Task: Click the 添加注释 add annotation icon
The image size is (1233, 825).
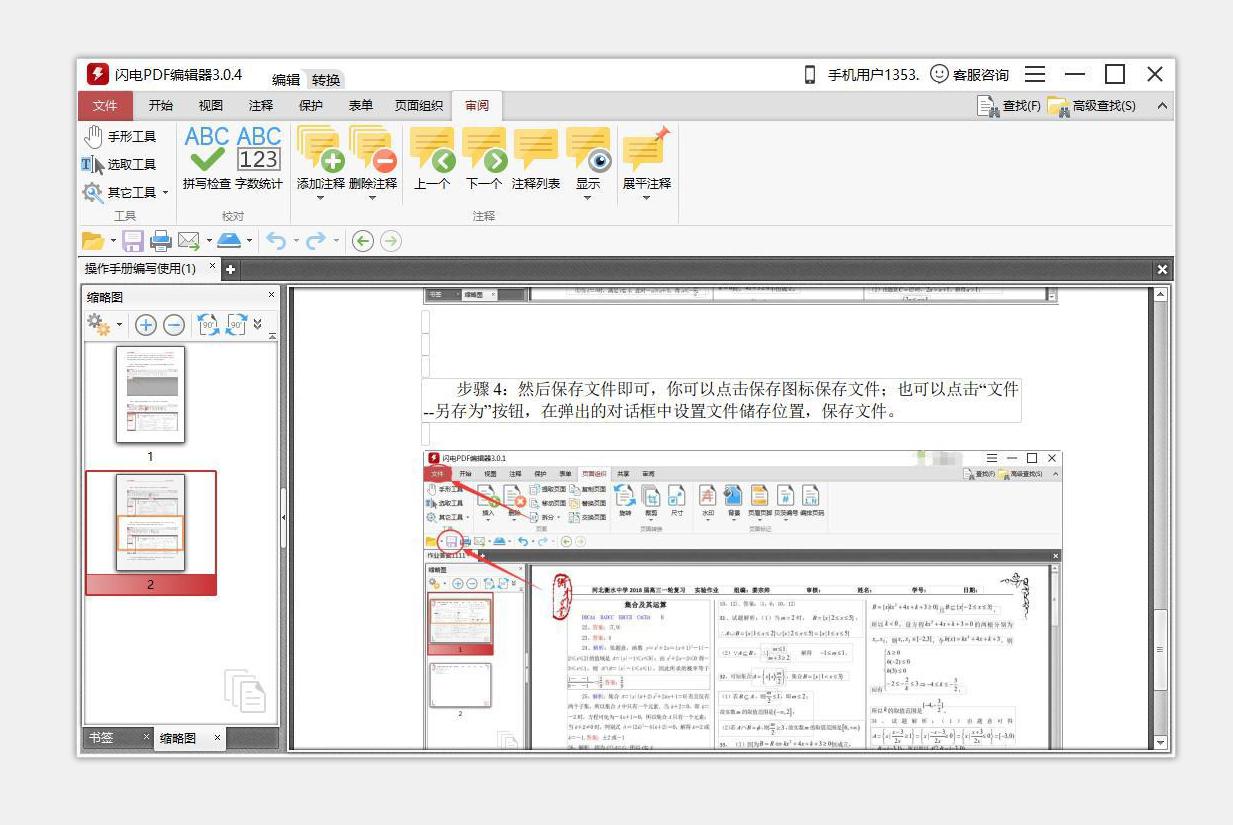Action: point(320,149)
